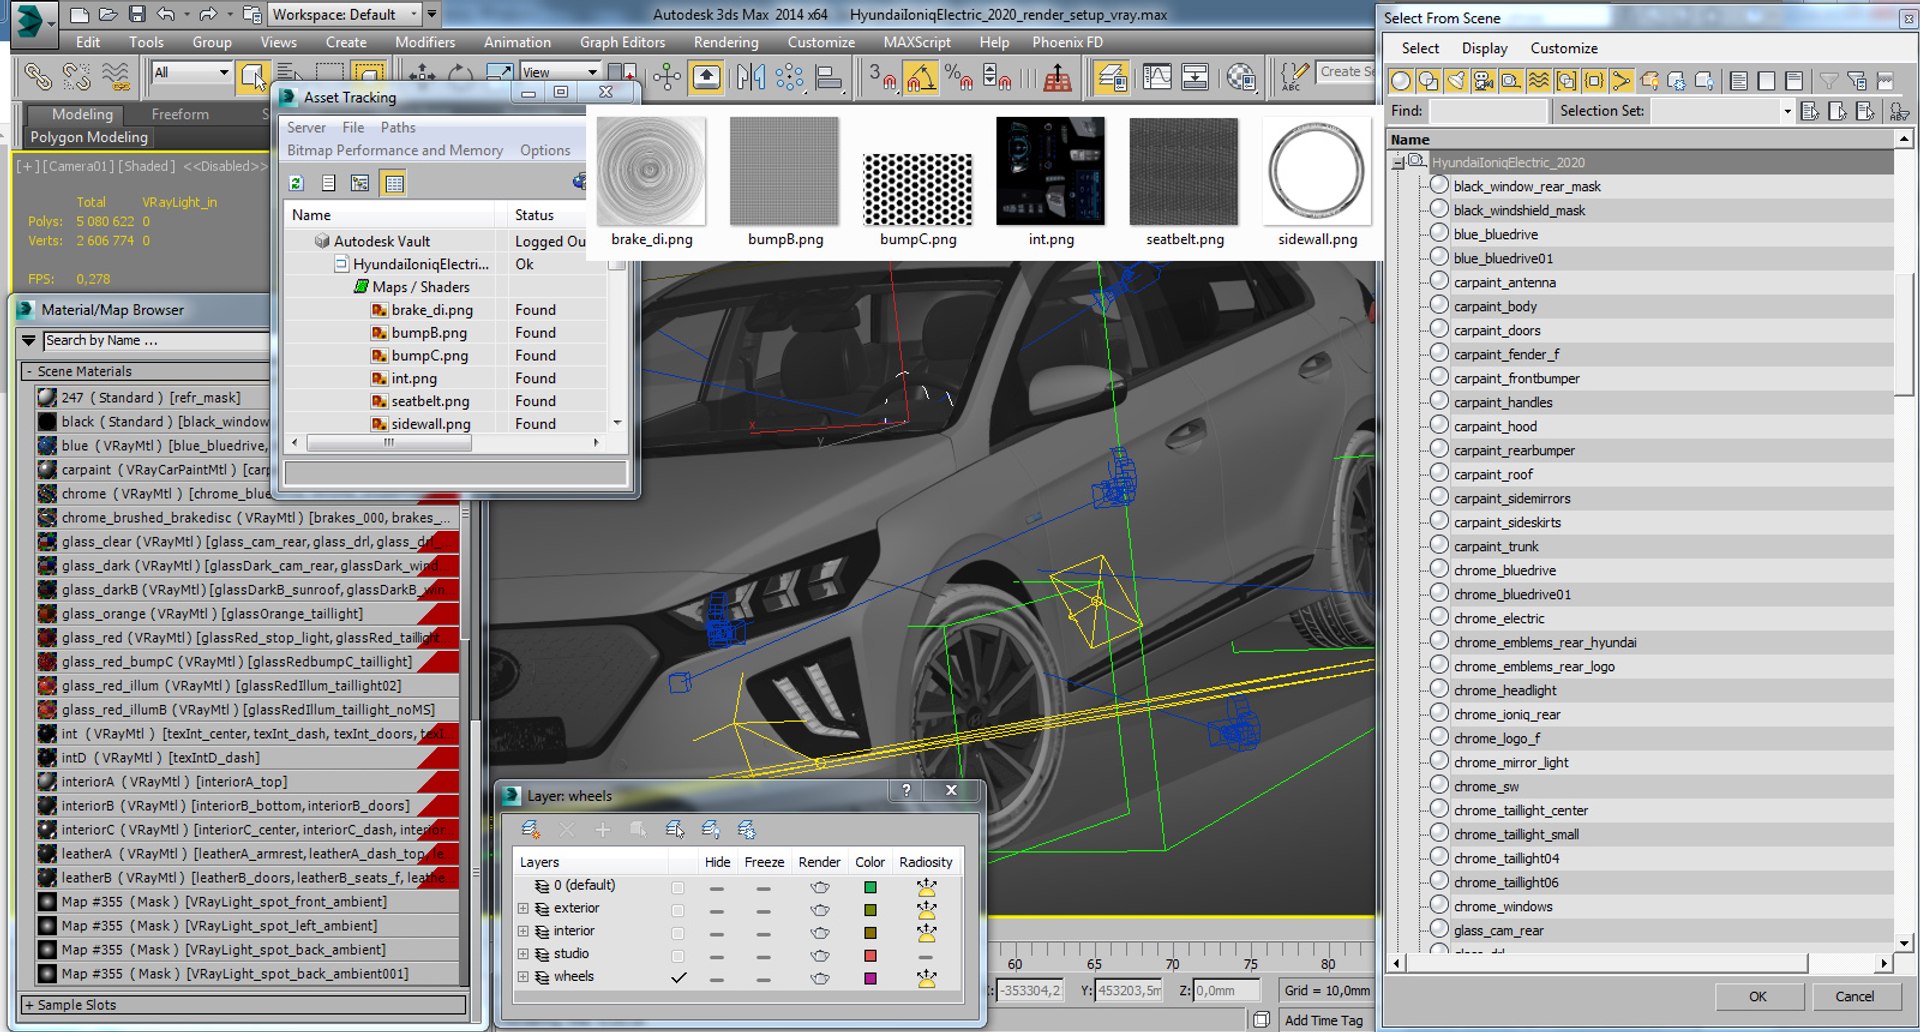
Task: Open Display menu in Select From Scene
Action: pos(1484,48)
